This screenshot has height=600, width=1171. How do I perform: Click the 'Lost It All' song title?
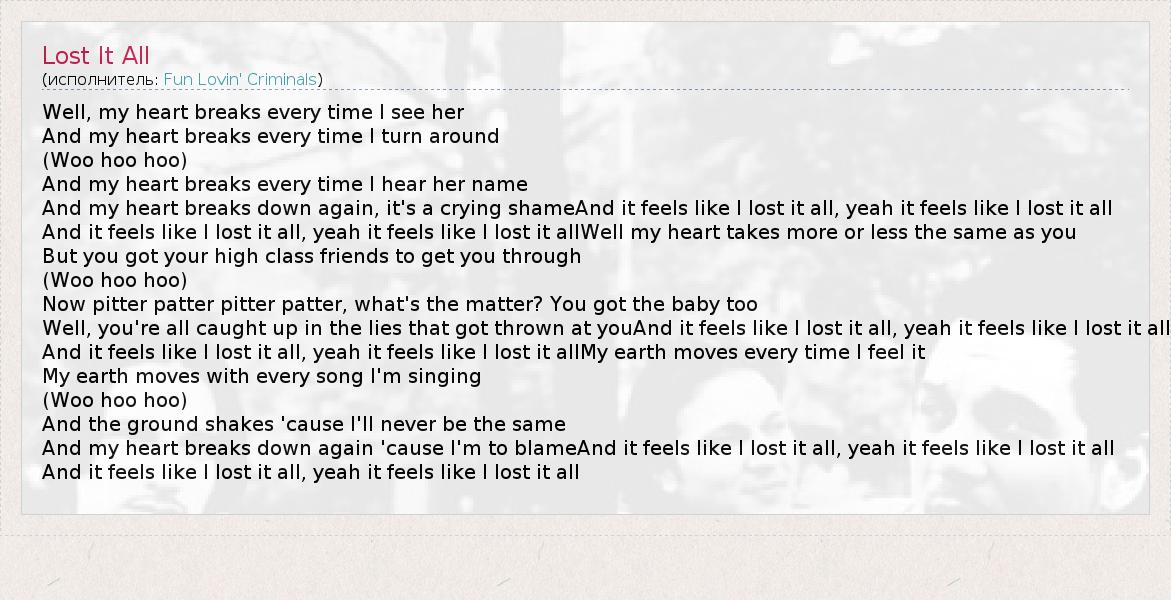point(96,56)
